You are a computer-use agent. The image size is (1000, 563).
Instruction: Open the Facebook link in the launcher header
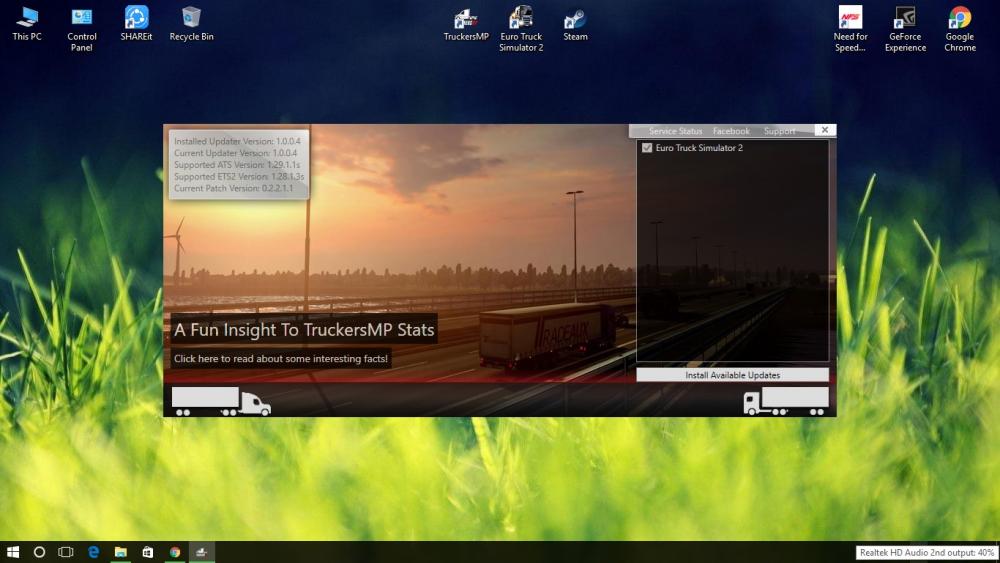tap(731, 131)
